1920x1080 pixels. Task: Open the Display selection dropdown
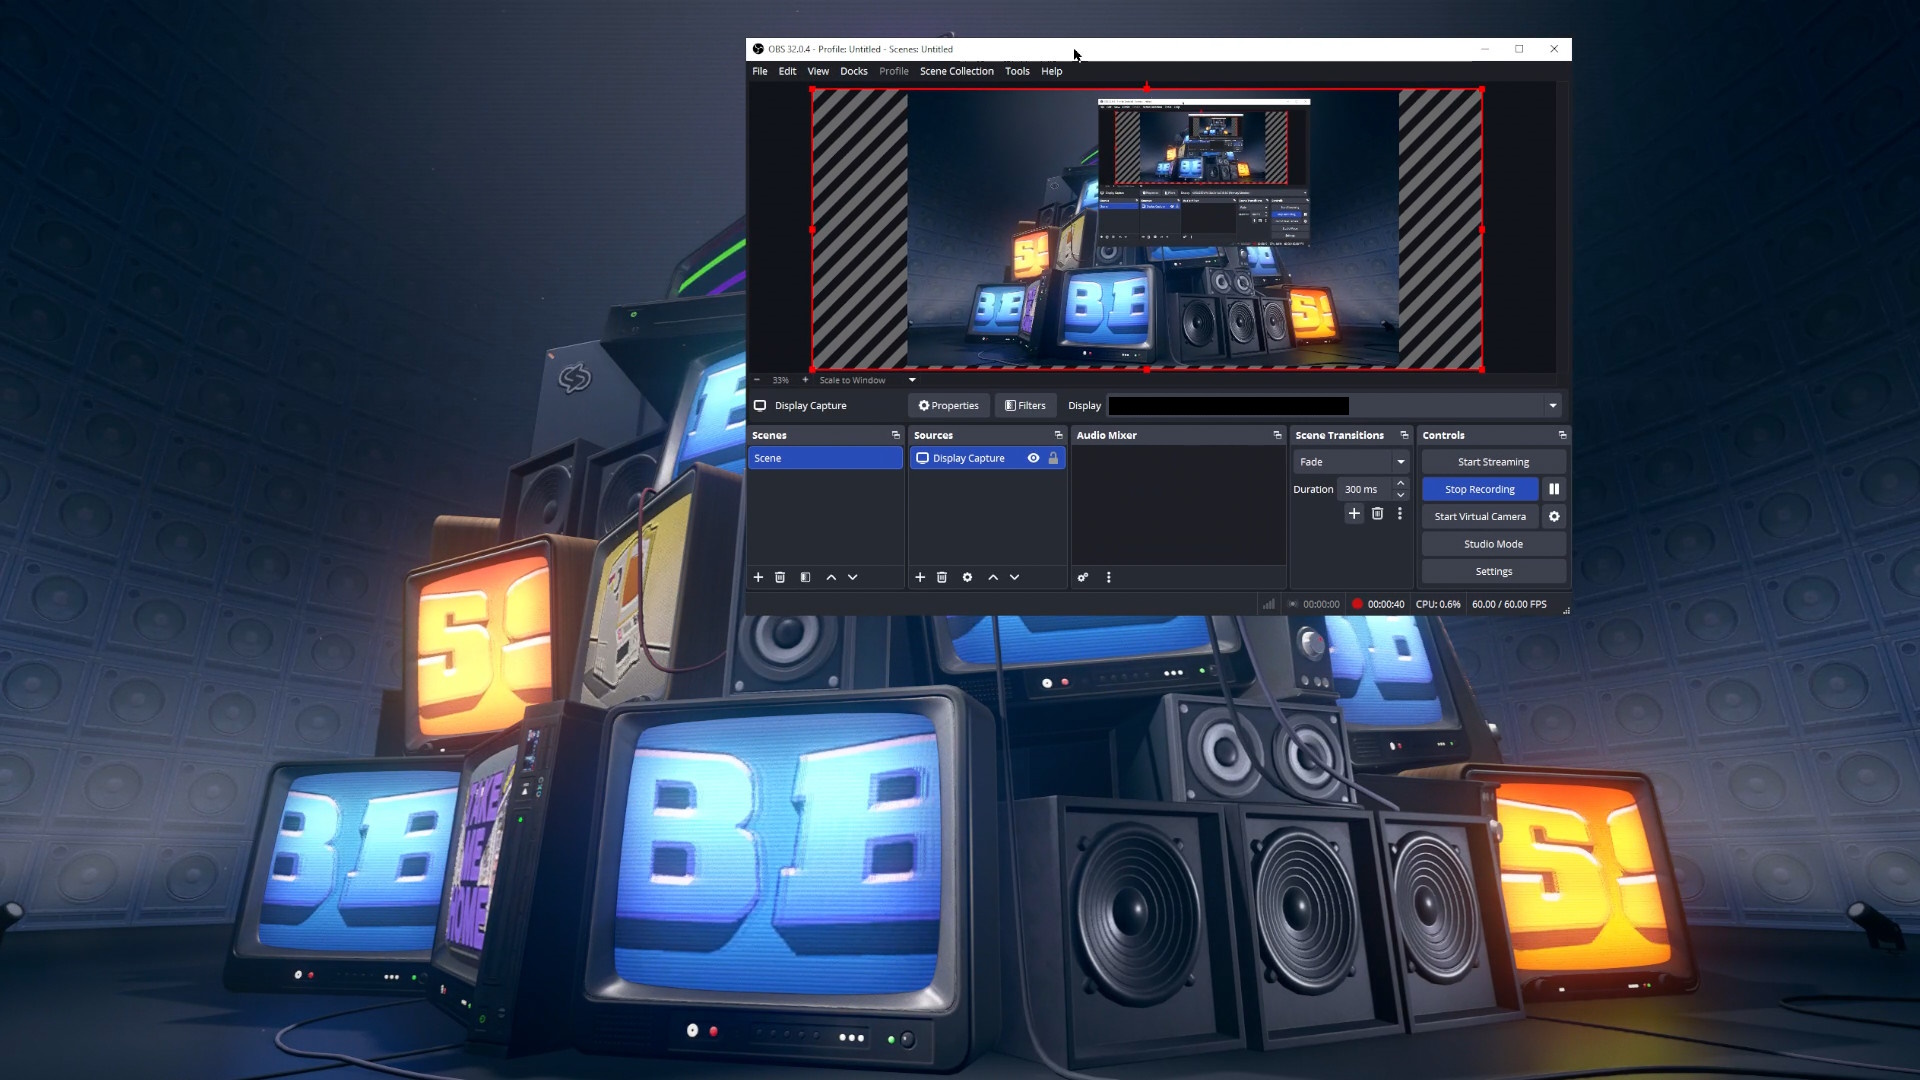click(x=1552, y=406)
